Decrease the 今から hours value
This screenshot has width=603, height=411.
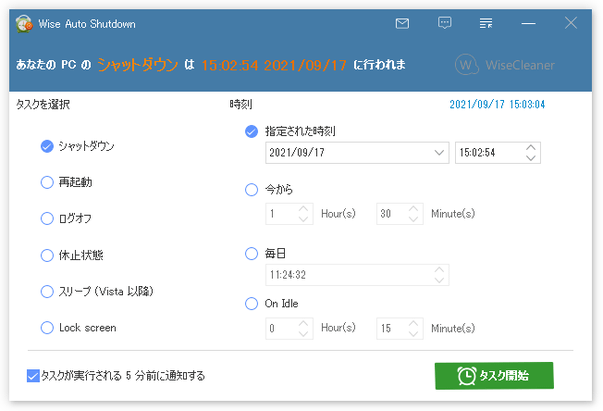pyautogui.click(x=303, y=219)
